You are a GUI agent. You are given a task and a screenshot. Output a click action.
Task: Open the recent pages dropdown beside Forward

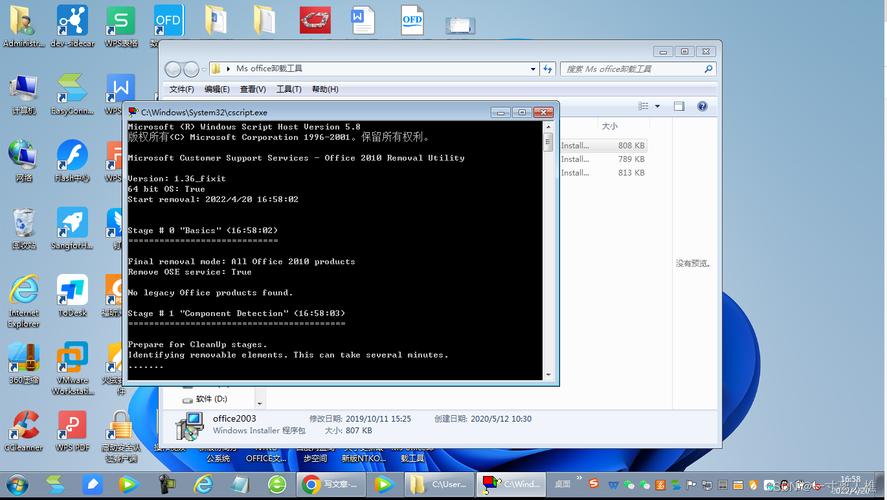[204, 69]
